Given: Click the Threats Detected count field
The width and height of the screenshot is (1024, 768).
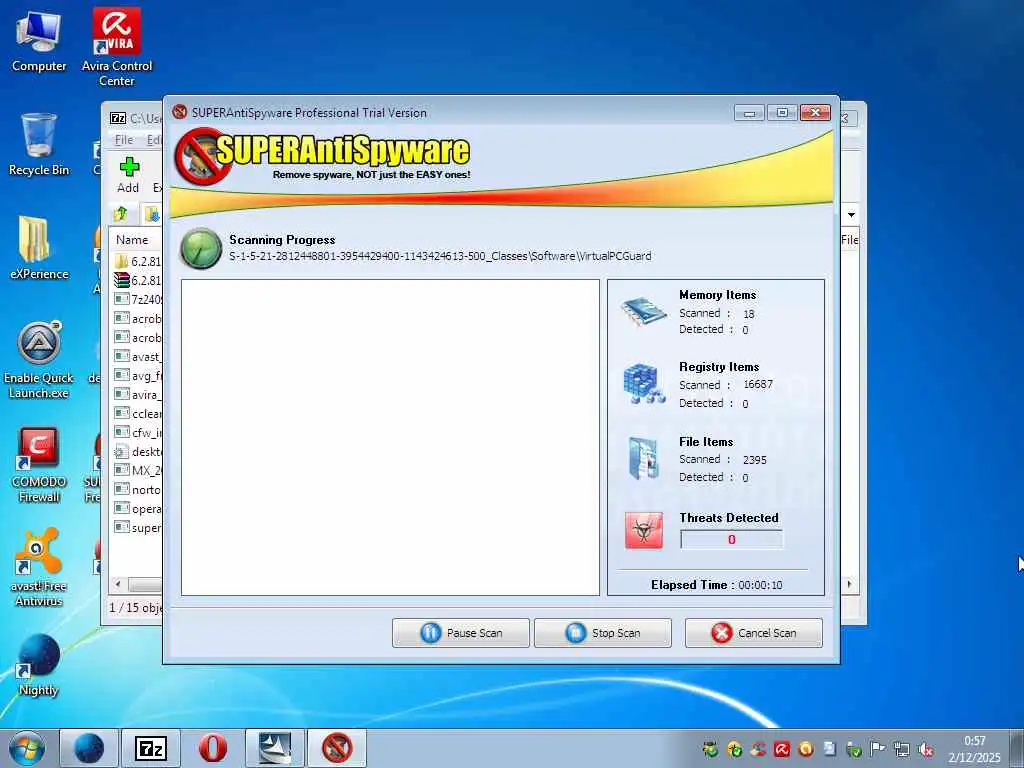Looking at the screenshot, I should point(731,539).
